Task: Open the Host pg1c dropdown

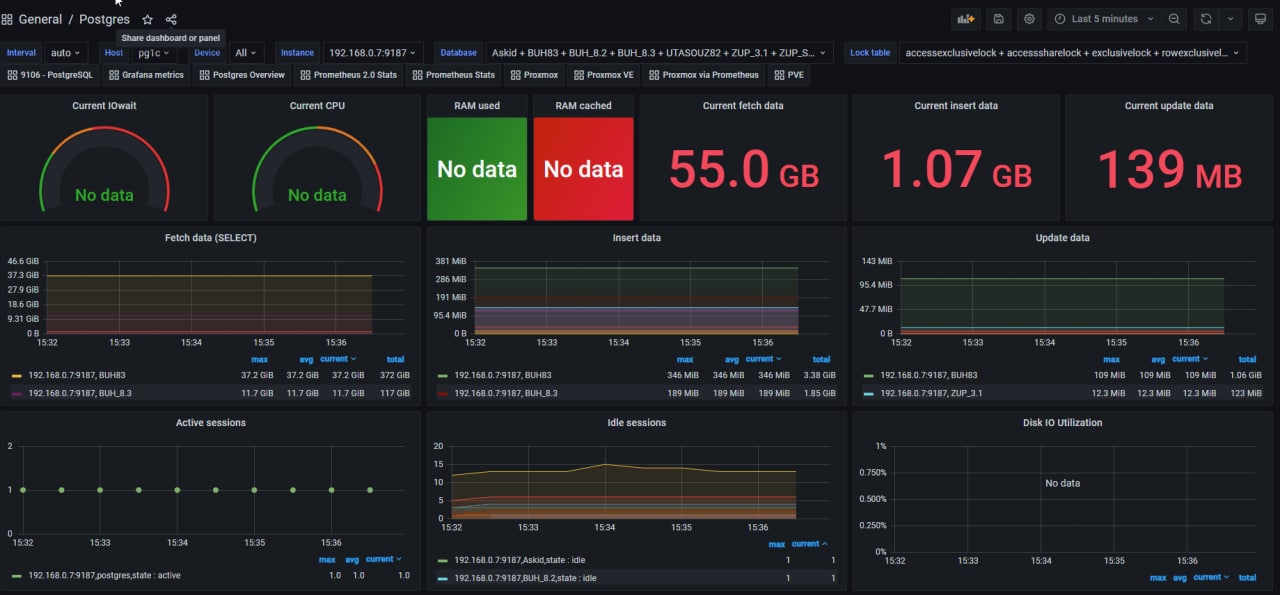Action: pyautogui.click(x=154, y=53)
